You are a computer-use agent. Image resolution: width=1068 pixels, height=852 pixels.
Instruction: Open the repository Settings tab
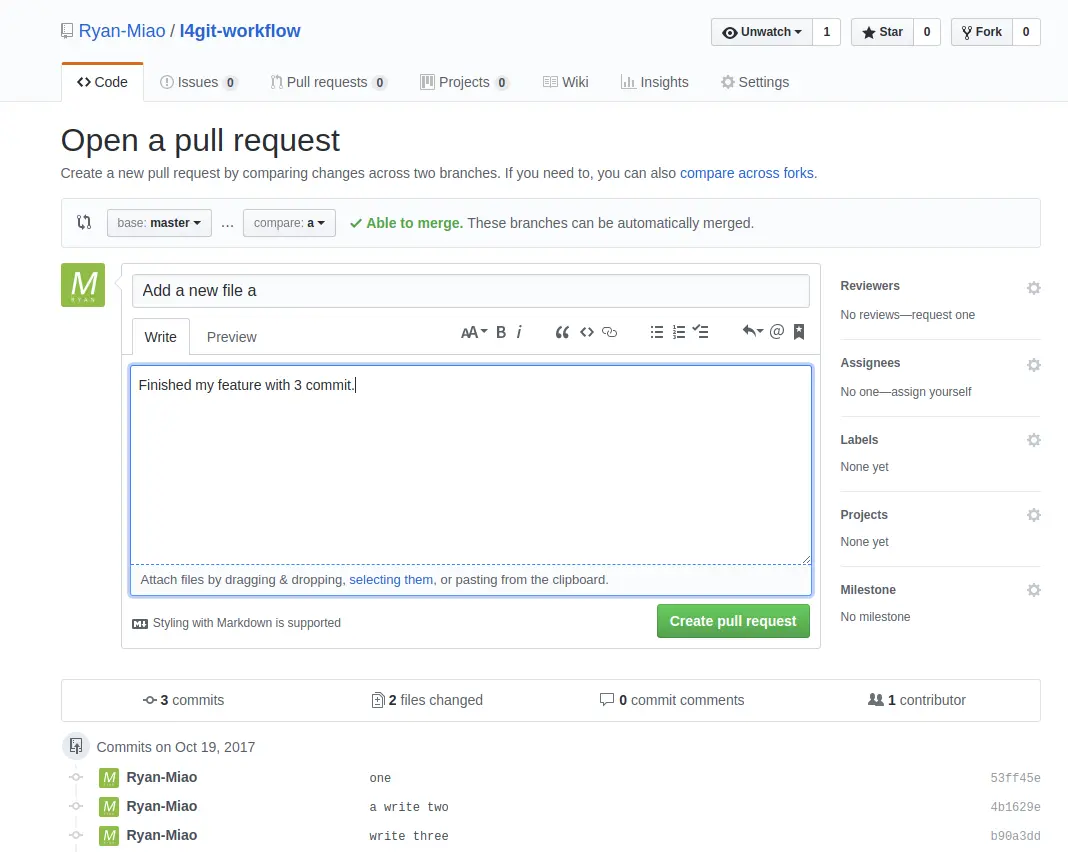point(755,82)
